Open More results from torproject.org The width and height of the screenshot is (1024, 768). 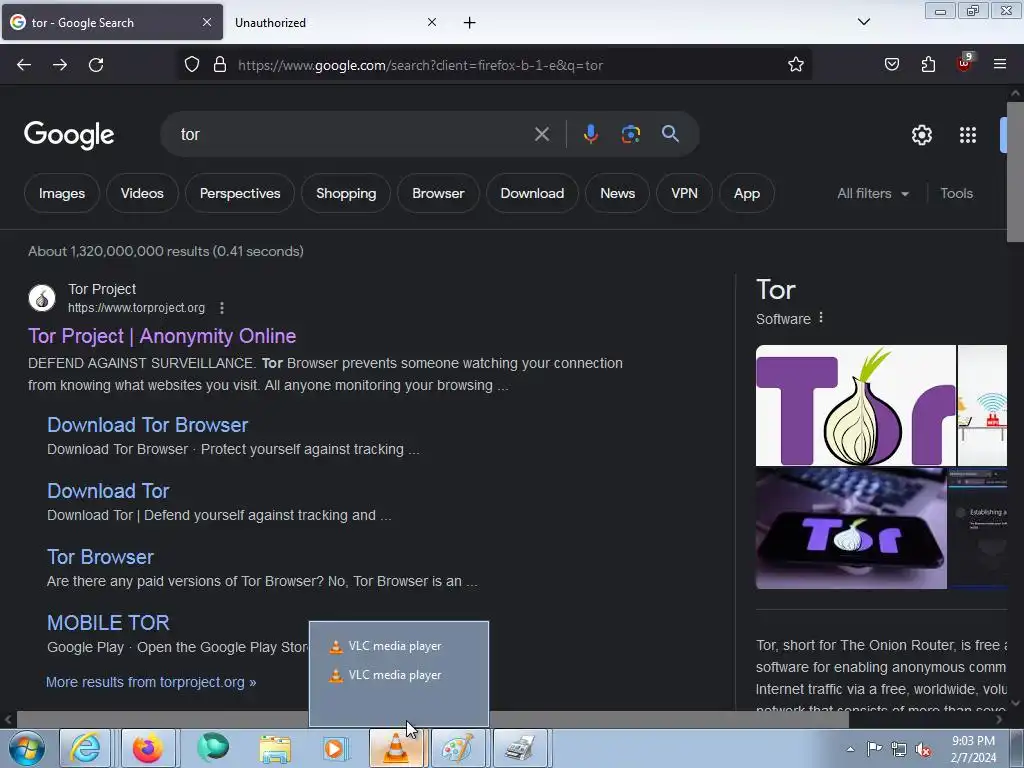click(151, 682)
